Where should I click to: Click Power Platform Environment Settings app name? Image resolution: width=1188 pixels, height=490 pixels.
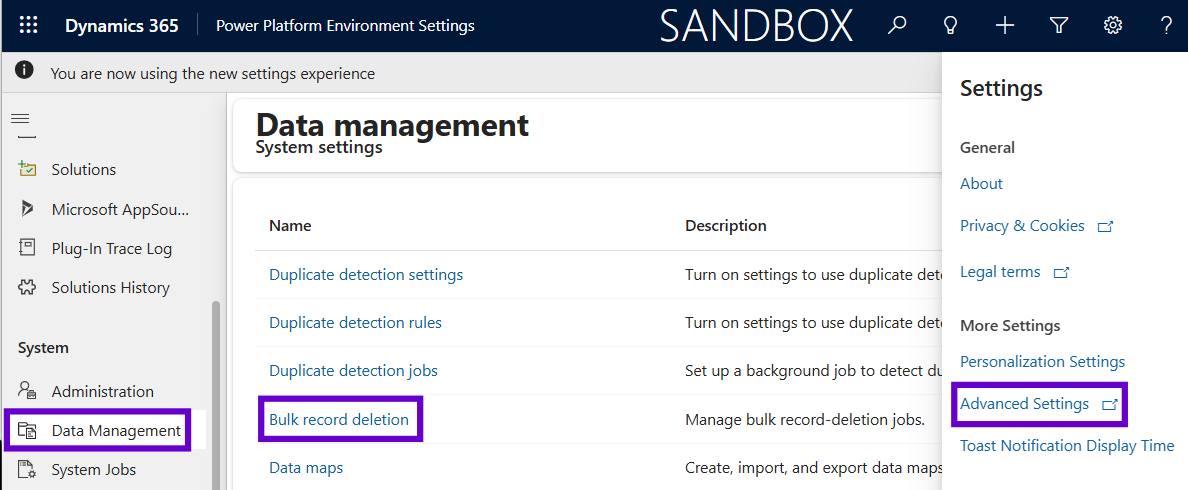tap(345, 26)
